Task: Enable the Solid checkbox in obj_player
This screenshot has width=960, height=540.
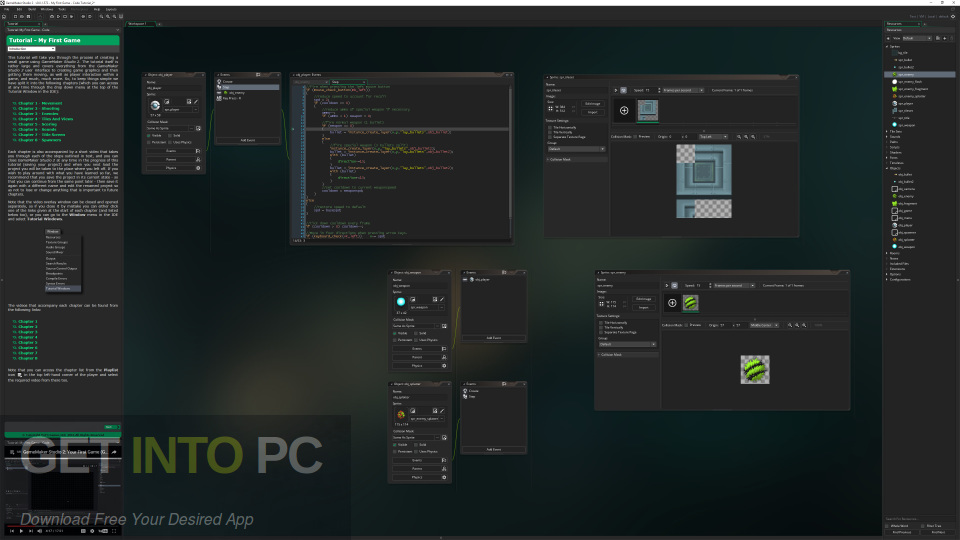Action: (170, 135)
